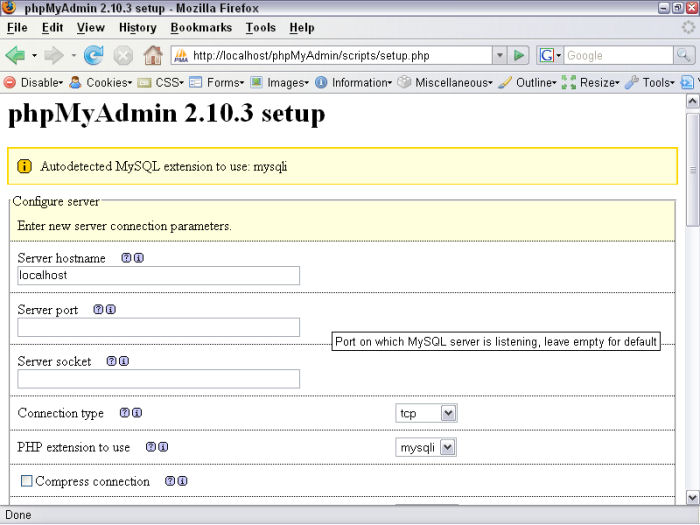Screen dimensions: 700x525
Task: Open the Cookies dropdown in the developer toolbar
Action: point(101,83)
